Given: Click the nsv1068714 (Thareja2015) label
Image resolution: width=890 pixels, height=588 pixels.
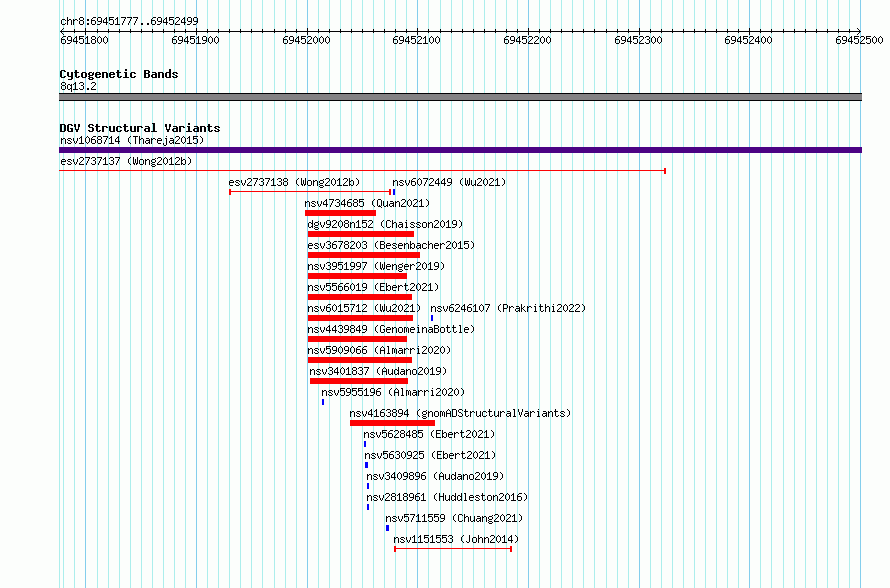Looking at the screenshot, I should click(132, 140).
